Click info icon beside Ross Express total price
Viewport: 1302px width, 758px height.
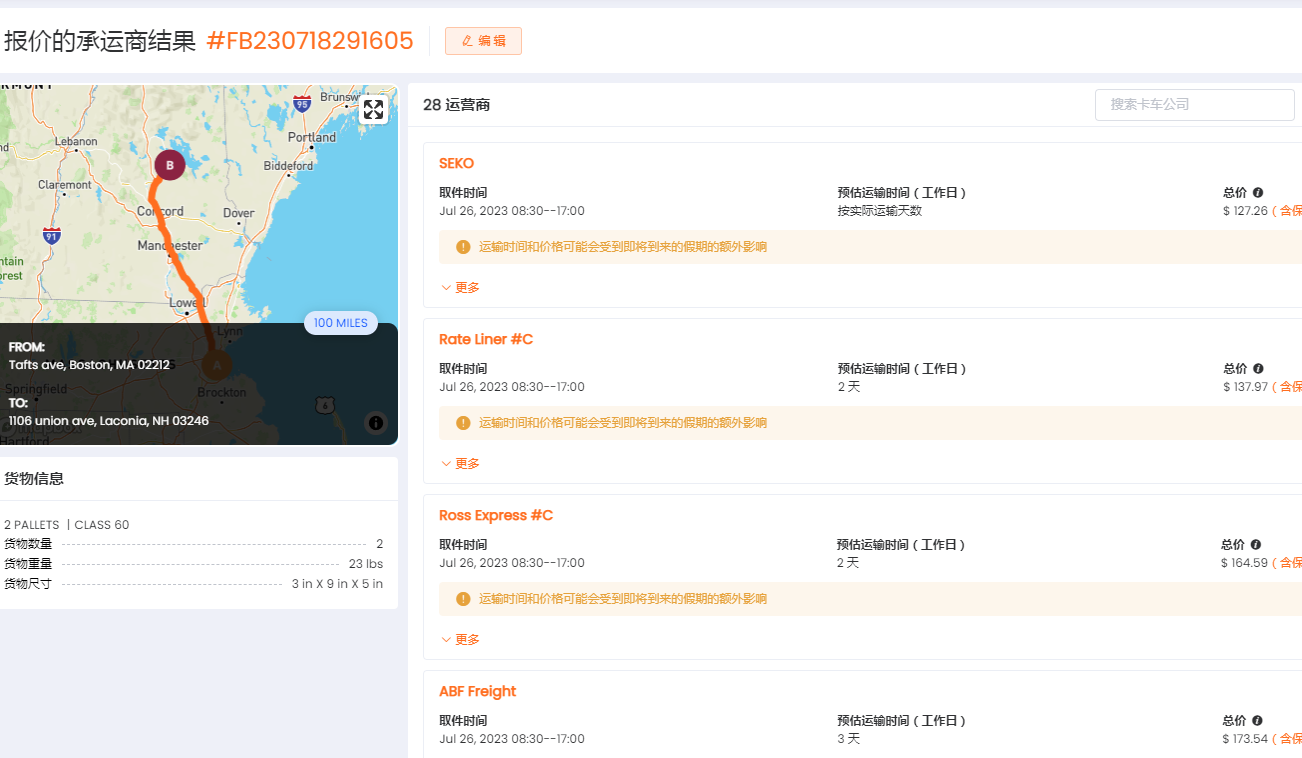pyautogui.click(x=1256, y=544)
